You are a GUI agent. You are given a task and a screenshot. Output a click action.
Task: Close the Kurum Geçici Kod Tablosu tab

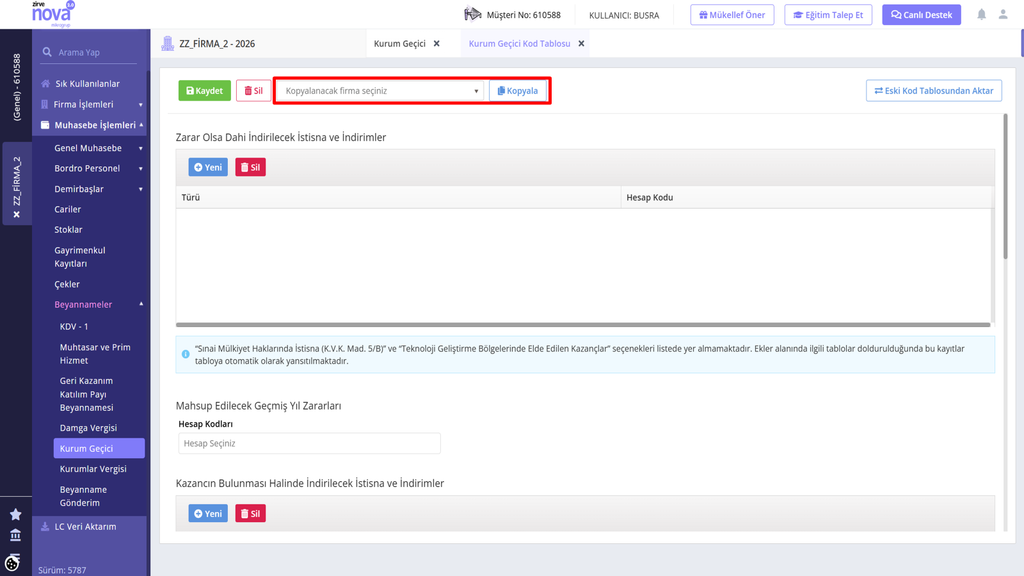(581, 44)
